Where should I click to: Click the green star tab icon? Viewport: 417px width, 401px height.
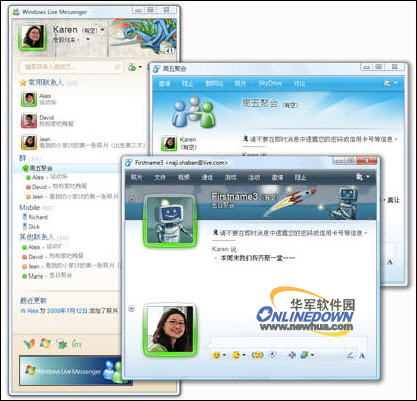pyautogui.click(x=62, y=344)
